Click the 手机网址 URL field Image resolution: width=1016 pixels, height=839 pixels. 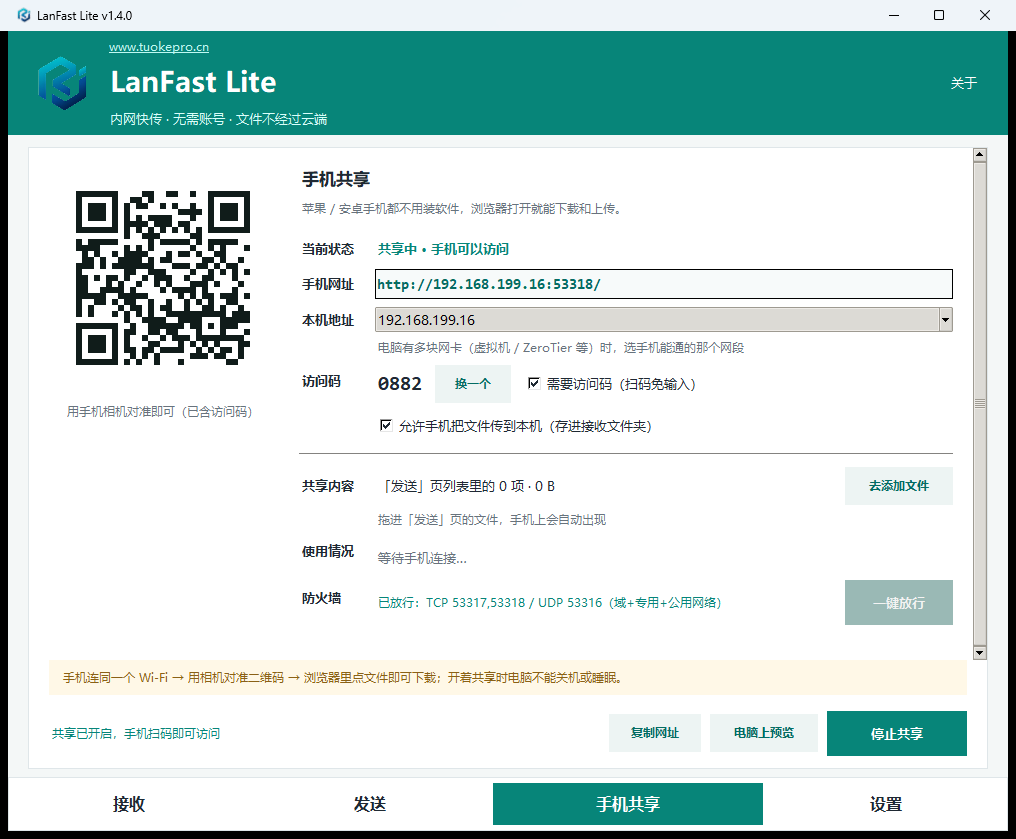[x=664, y=284]
